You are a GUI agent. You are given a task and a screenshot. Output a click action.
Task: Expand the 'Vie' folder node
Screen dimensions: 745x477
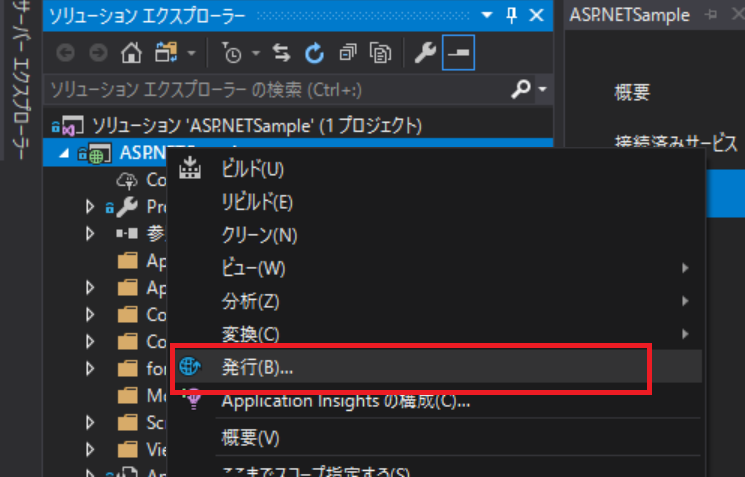pyautogui.click(x=89, y=449)
